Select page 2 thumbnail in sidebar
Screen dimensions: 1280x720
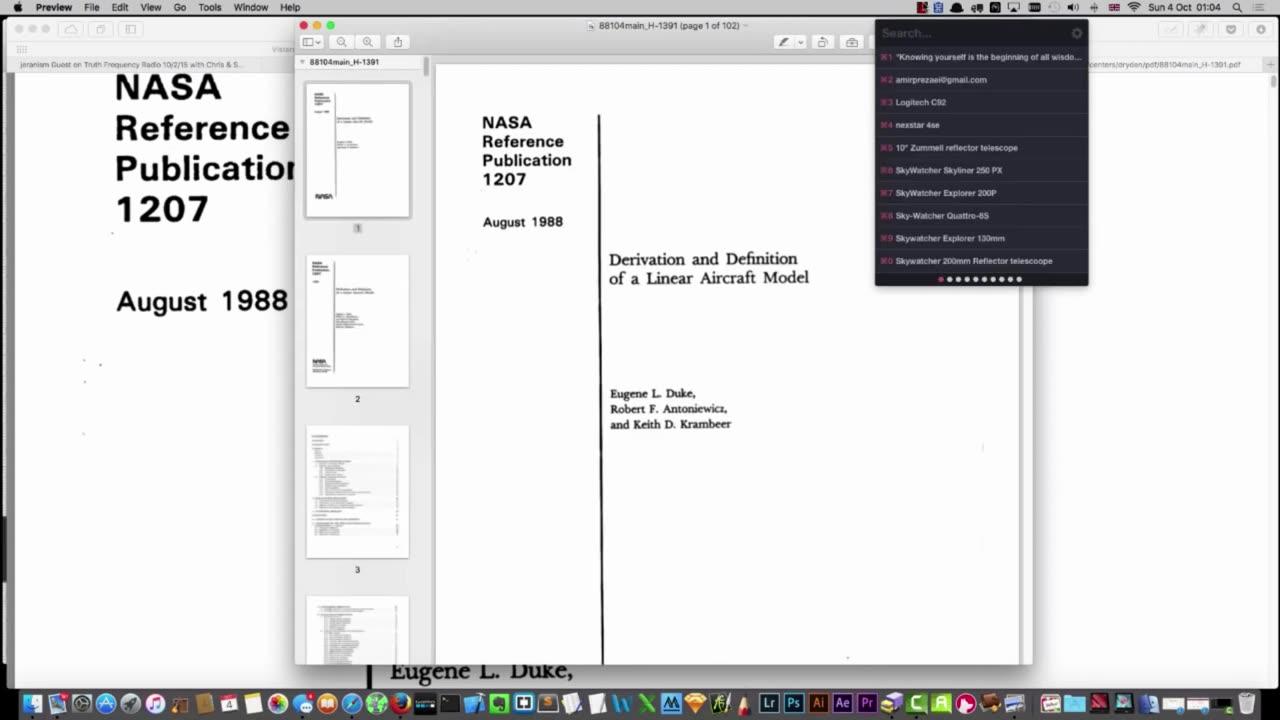[x=357, y=321]
